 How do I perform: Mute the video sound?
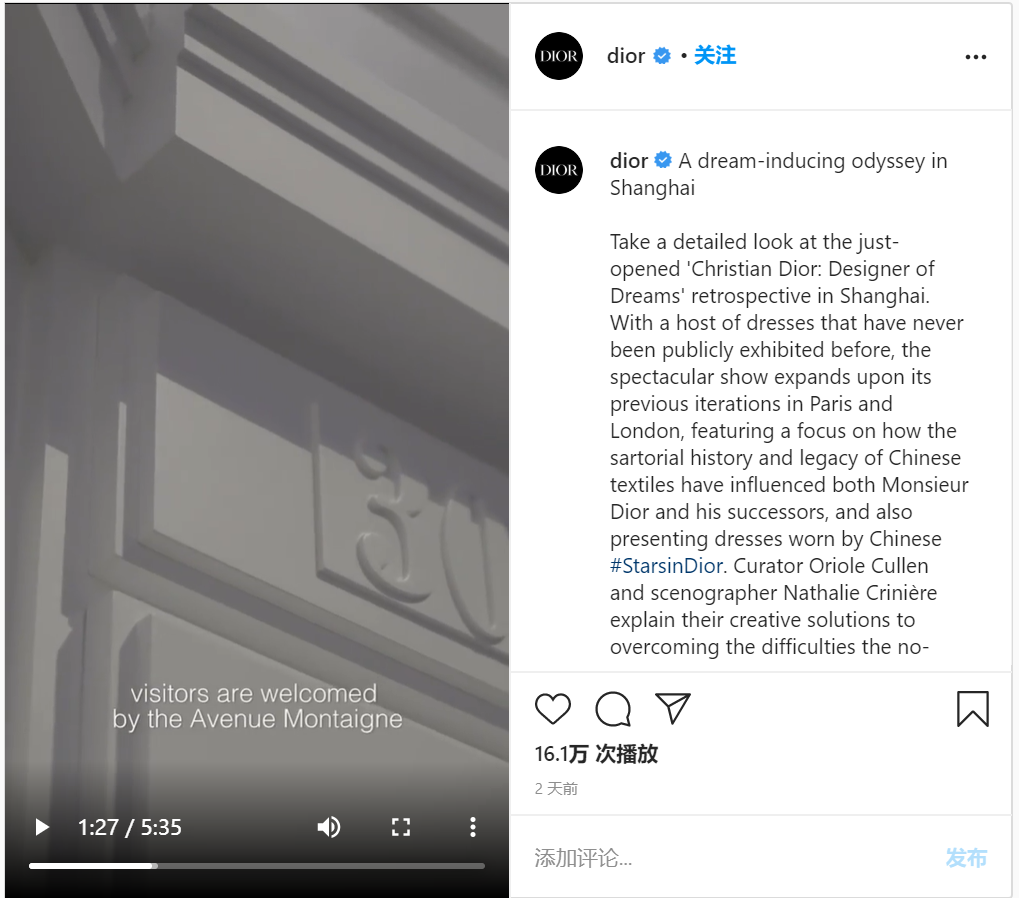tap(329, 827)
